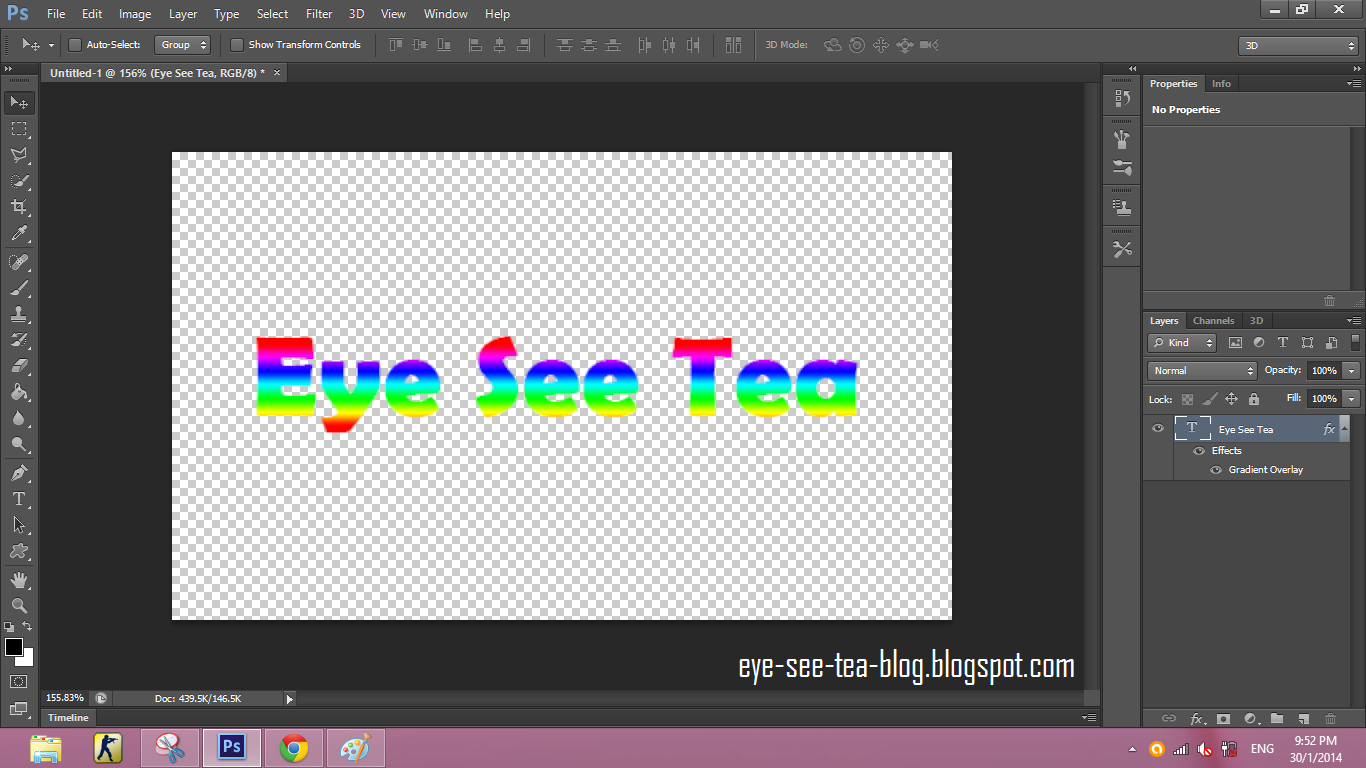Create a new layer
The height and width of the screenshot is (768, 1366).
click(x=1303, y=719)
